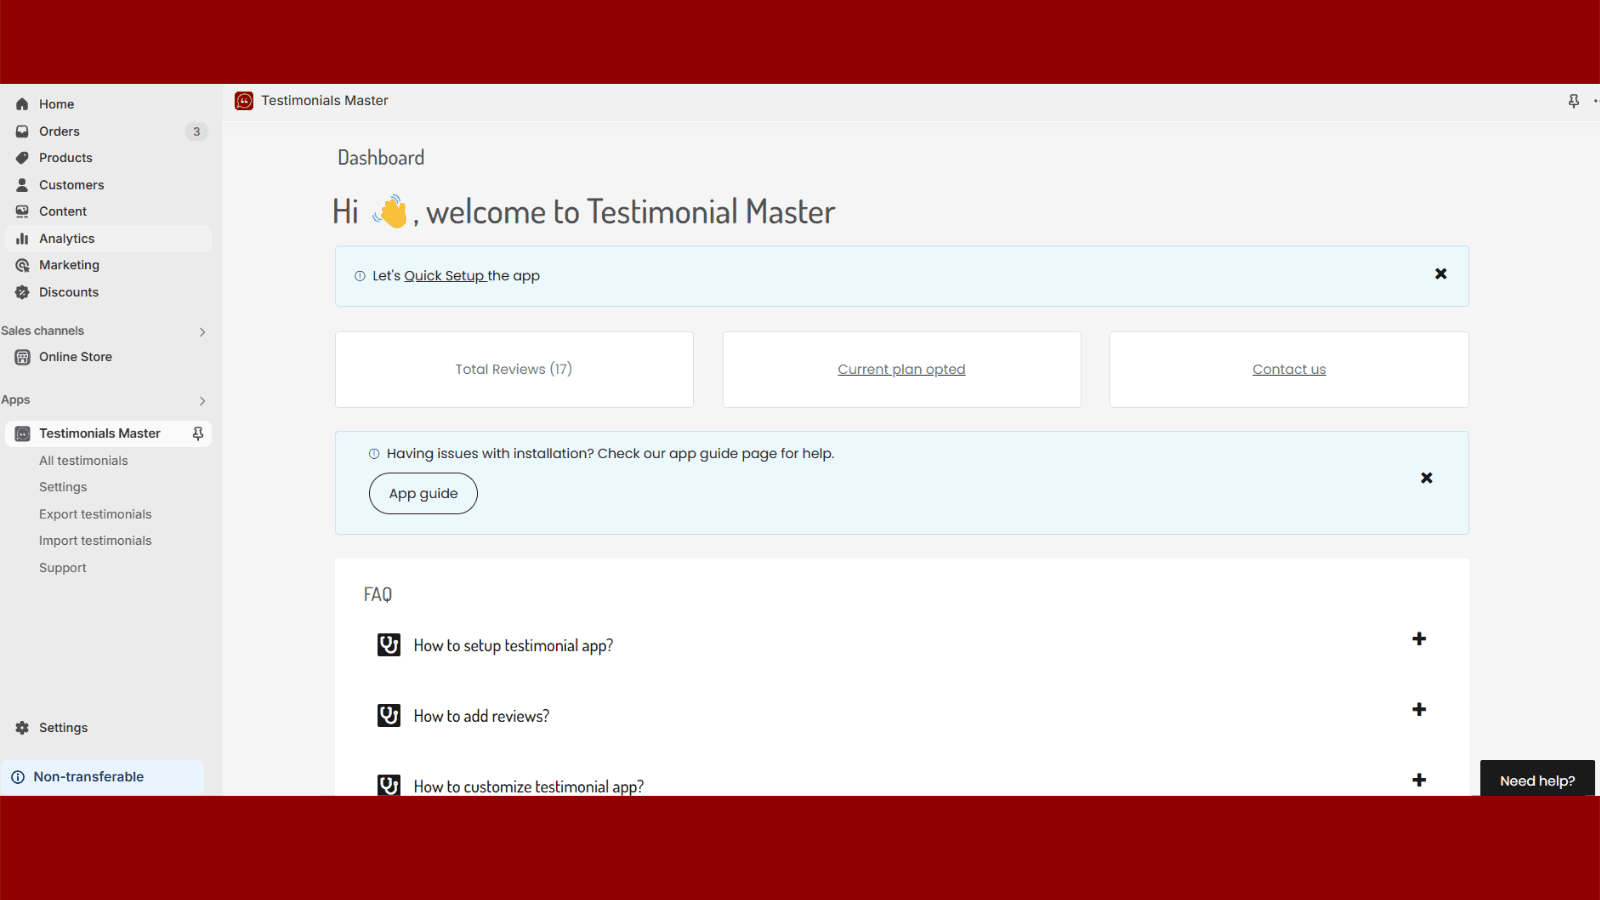The height and width of the screenshot is (900, 1600).
Task: Expand the FAQ 'How to add reviews?'
Action: click(x=1418, y=709)
